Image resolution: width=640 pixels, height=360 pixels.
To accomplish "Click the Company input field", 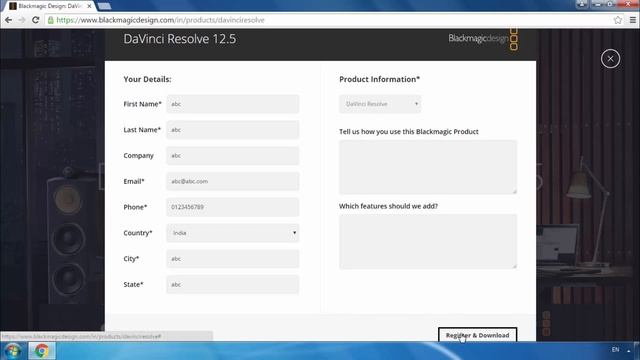I will pyautogui.click(x=233, y=156).
